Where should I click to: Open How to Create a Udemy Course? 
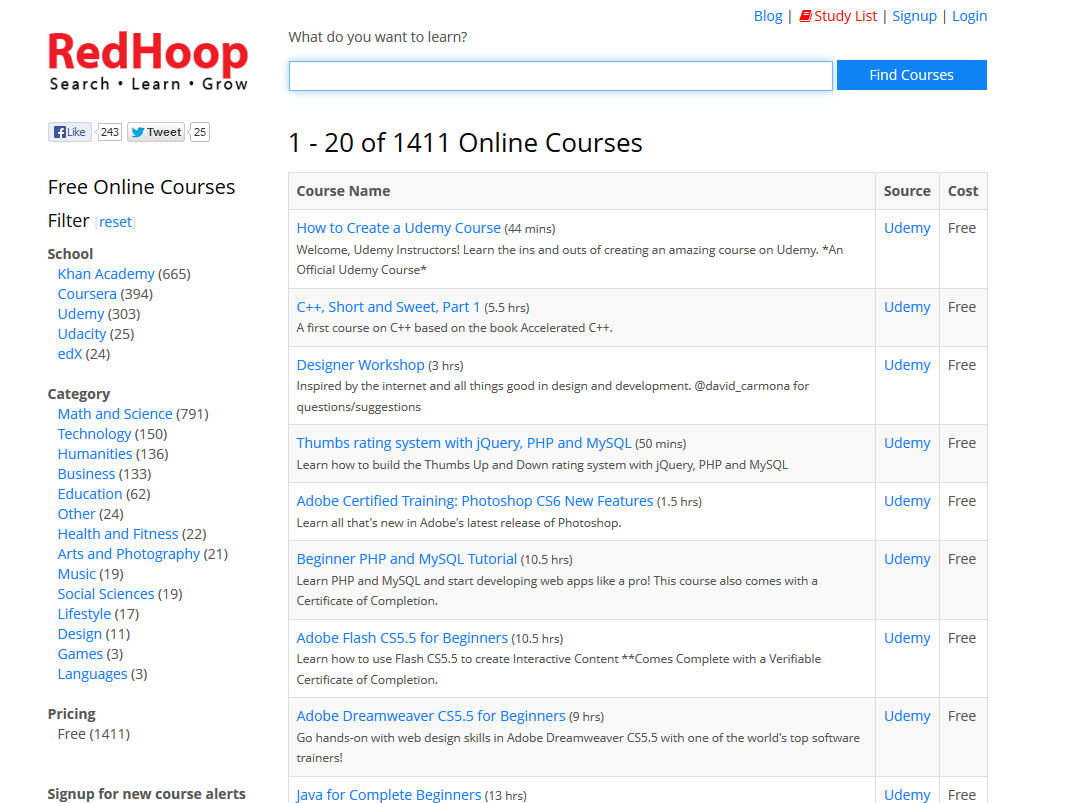[x=399, y=228]
